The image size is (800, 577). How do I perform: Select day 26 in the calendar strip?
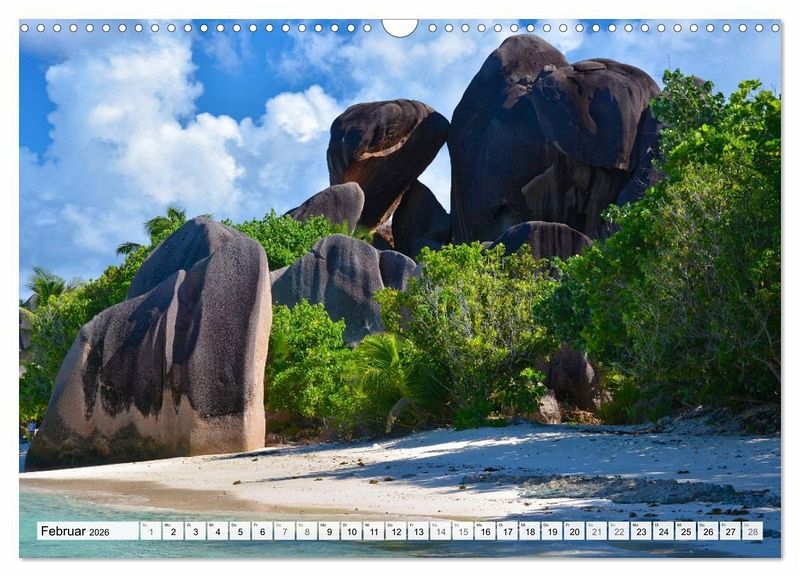[708, 531]
